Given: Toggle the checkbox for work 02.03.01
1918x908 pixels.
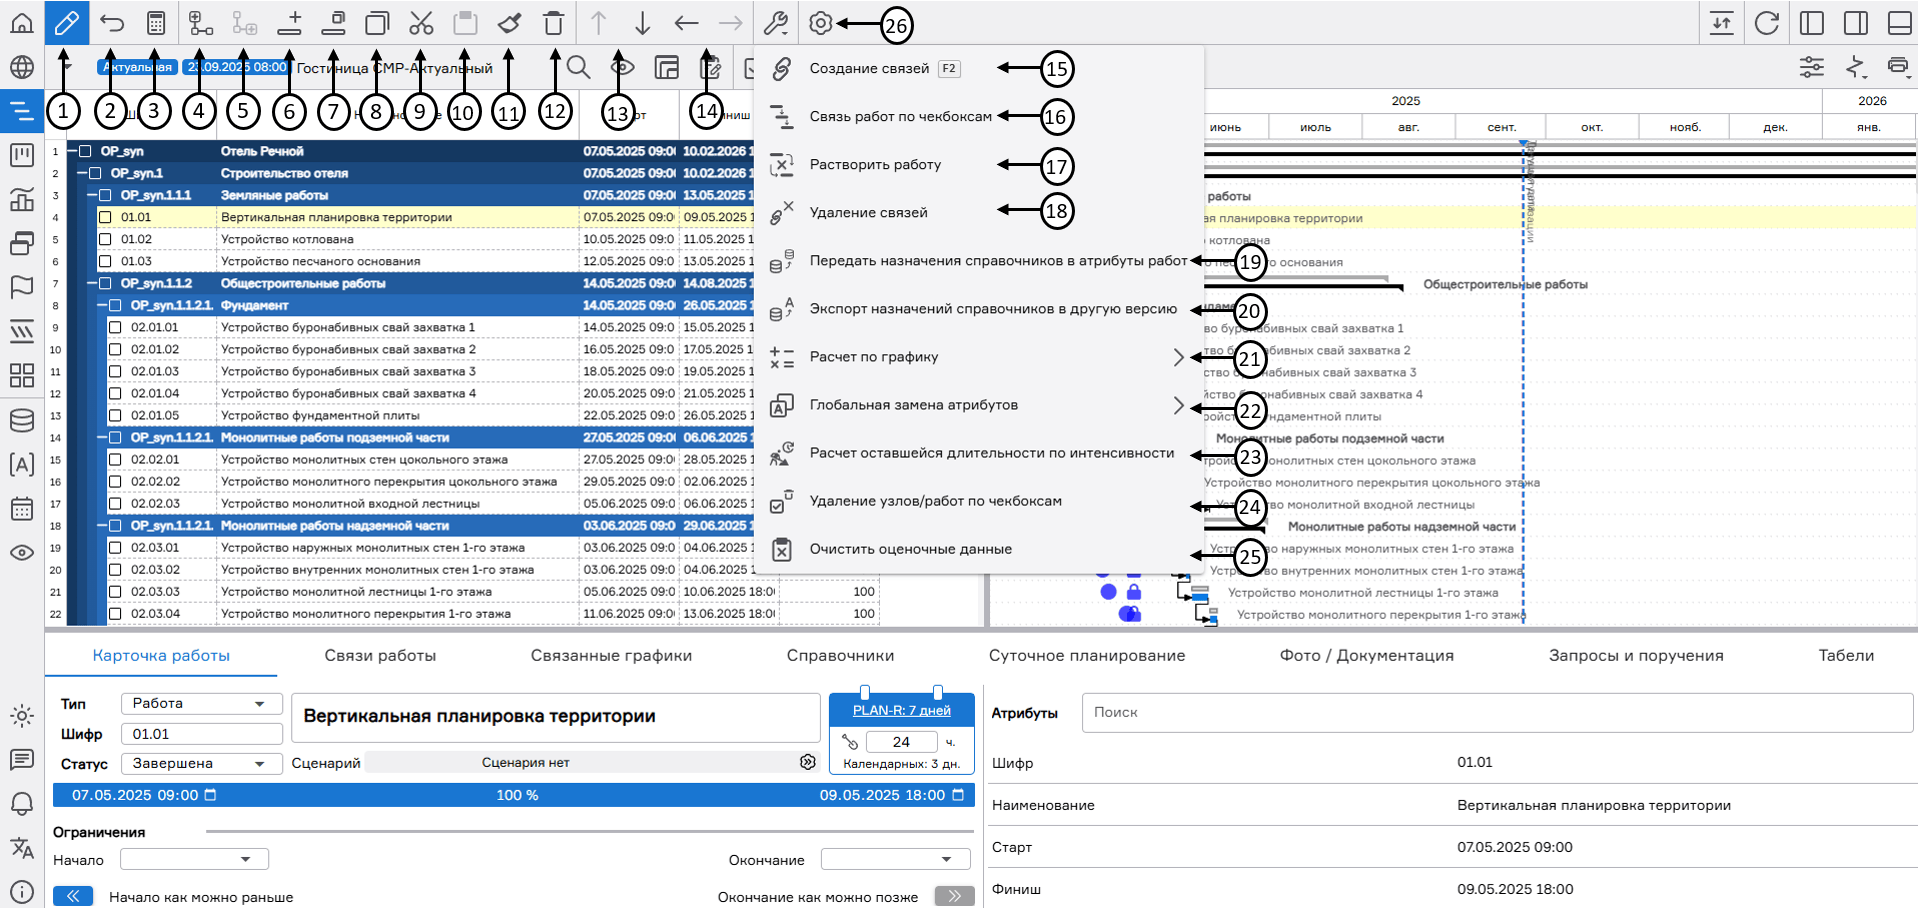Looking at the screenshot, I should [x=115, y=548].
